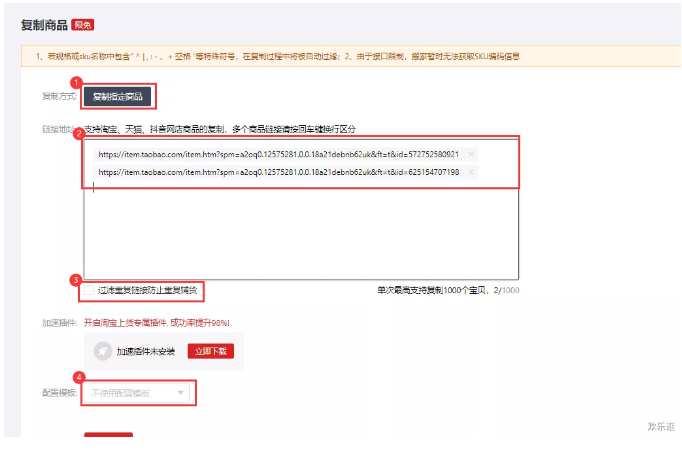Remove the link ending in 572752580921

coord(471,154)
